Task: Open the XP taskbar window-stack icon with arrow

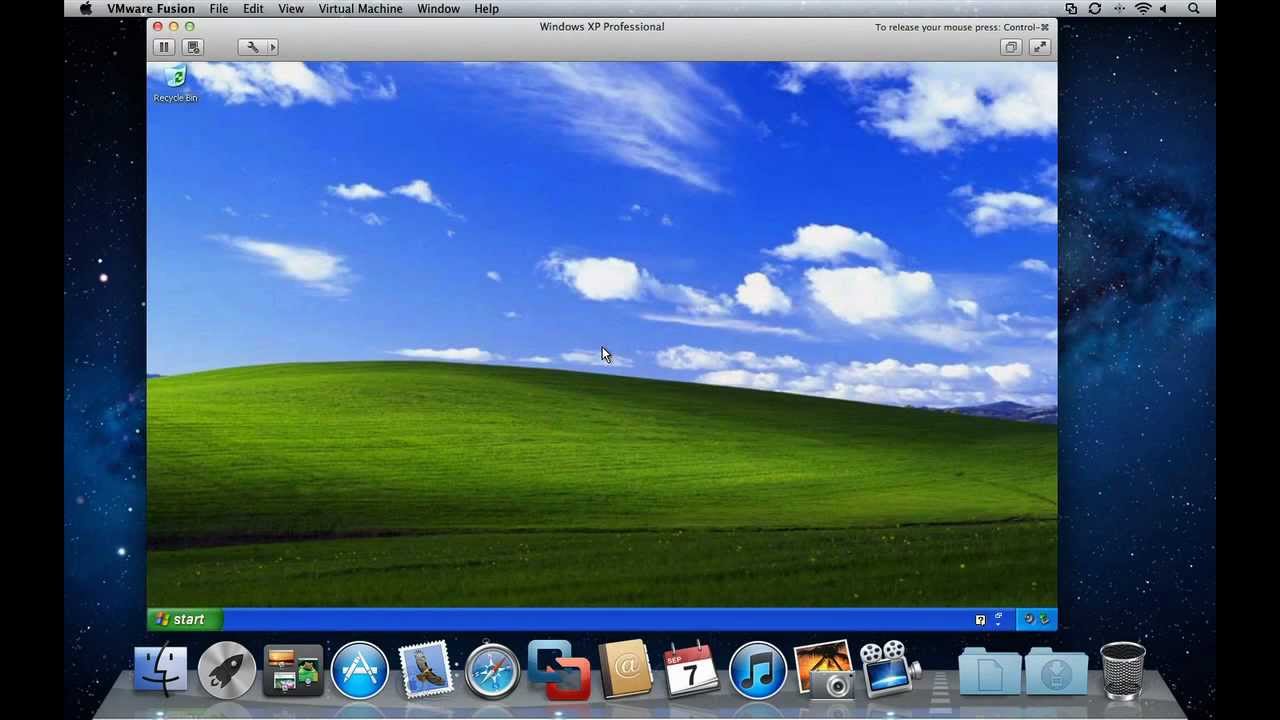Action: 998,619
